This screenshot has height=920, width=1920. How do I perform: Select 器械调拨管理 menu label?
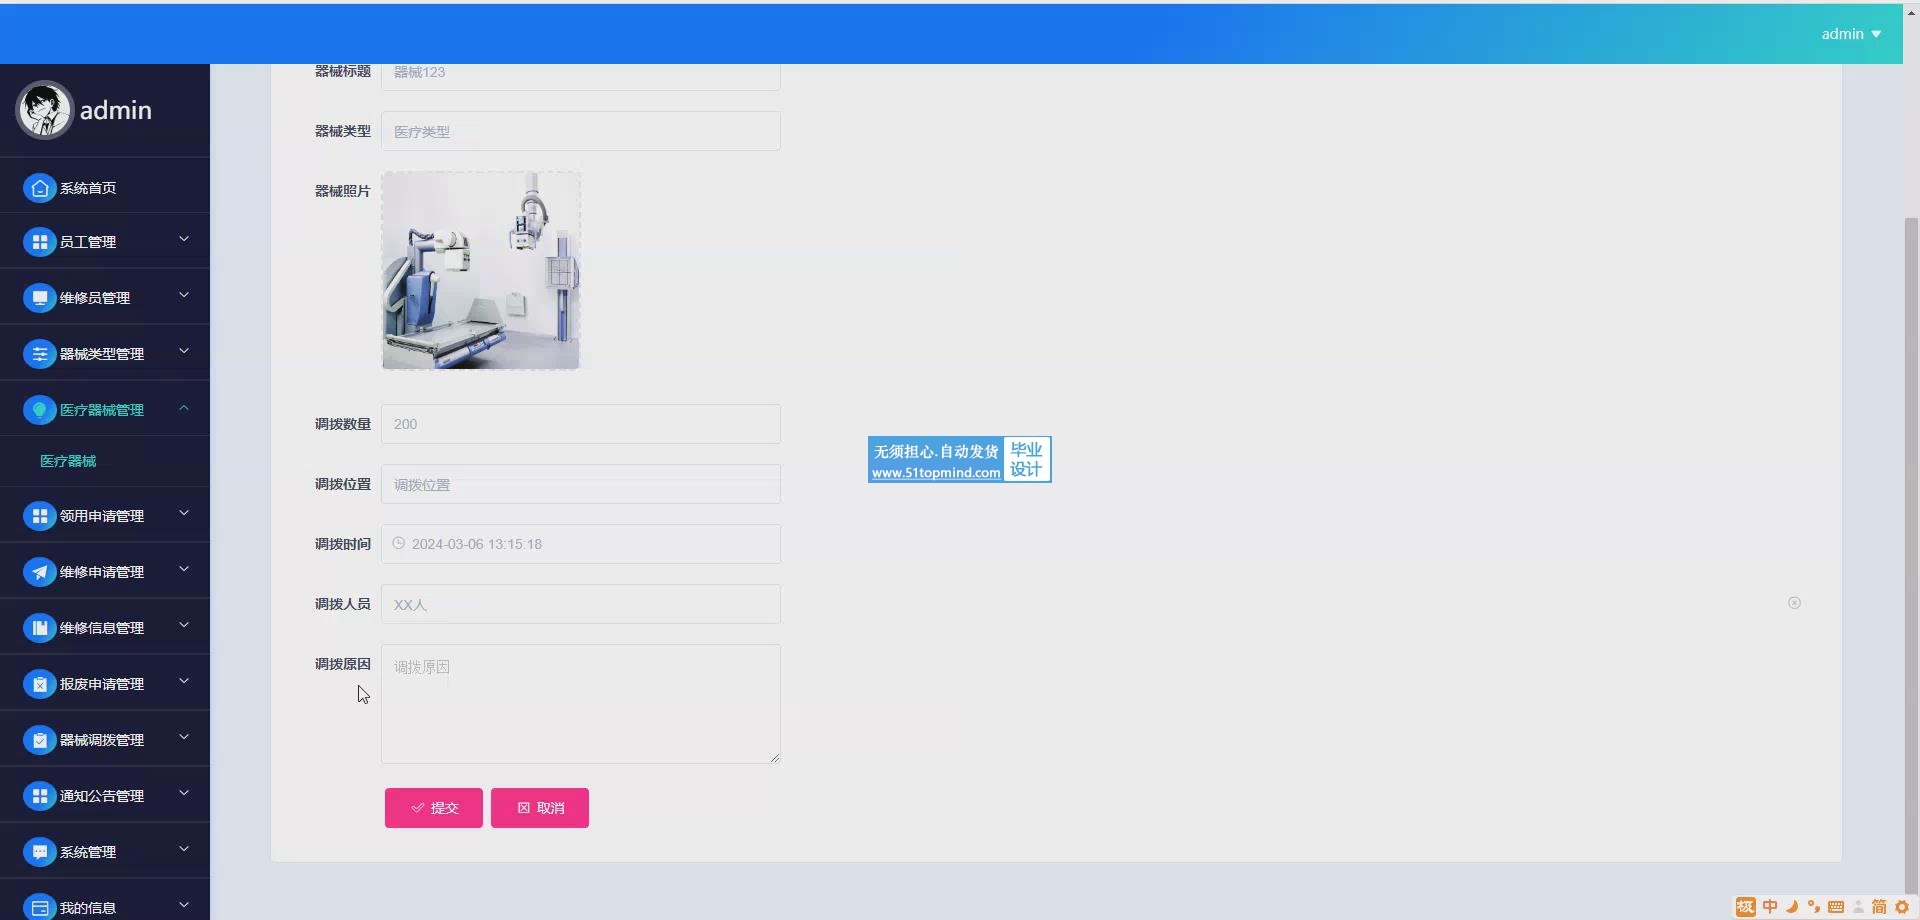[x=102, y=740]
